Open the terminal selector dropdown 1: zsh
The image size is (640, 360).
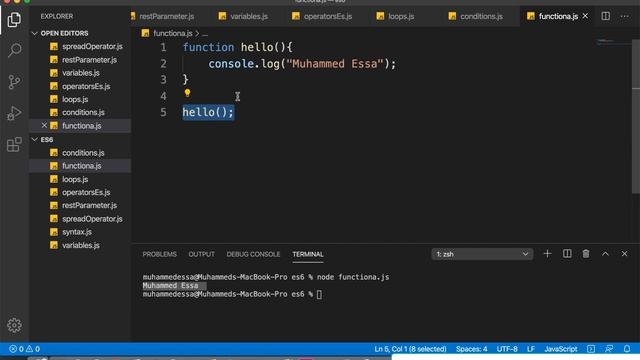482,254
